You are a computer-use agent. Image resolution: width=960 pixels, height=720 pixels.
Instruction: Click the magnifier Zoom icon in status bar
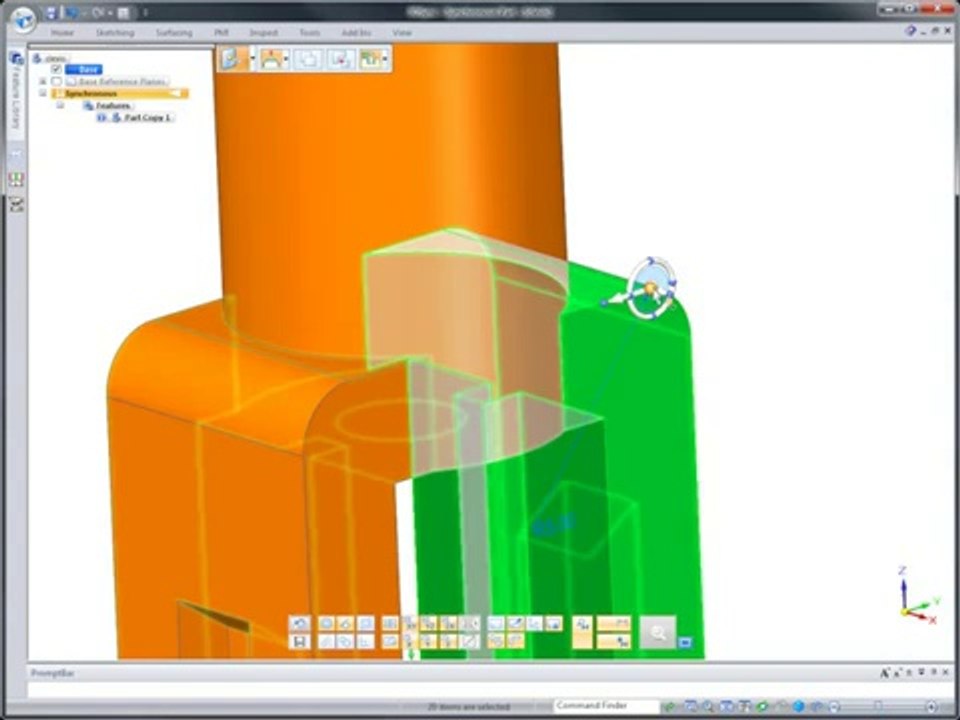tap(708, 707)
